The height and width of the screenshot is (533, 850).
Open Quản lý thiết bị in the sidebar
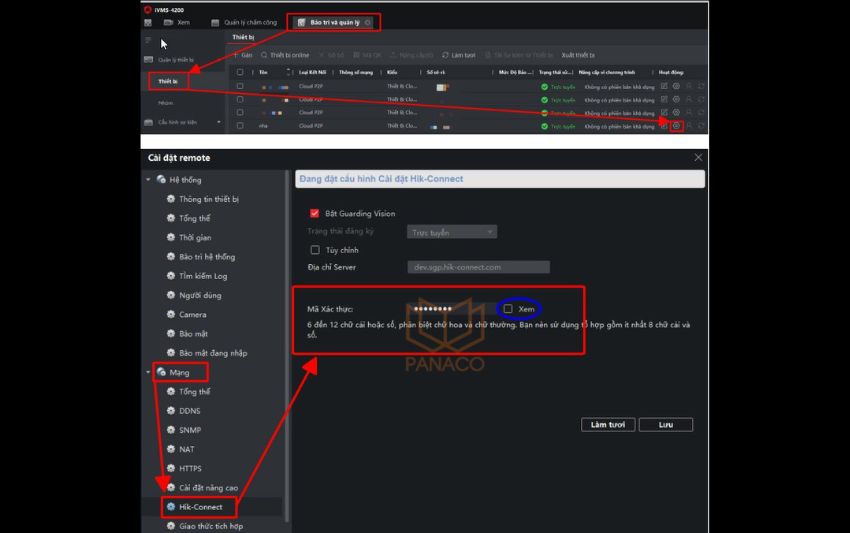170,60
